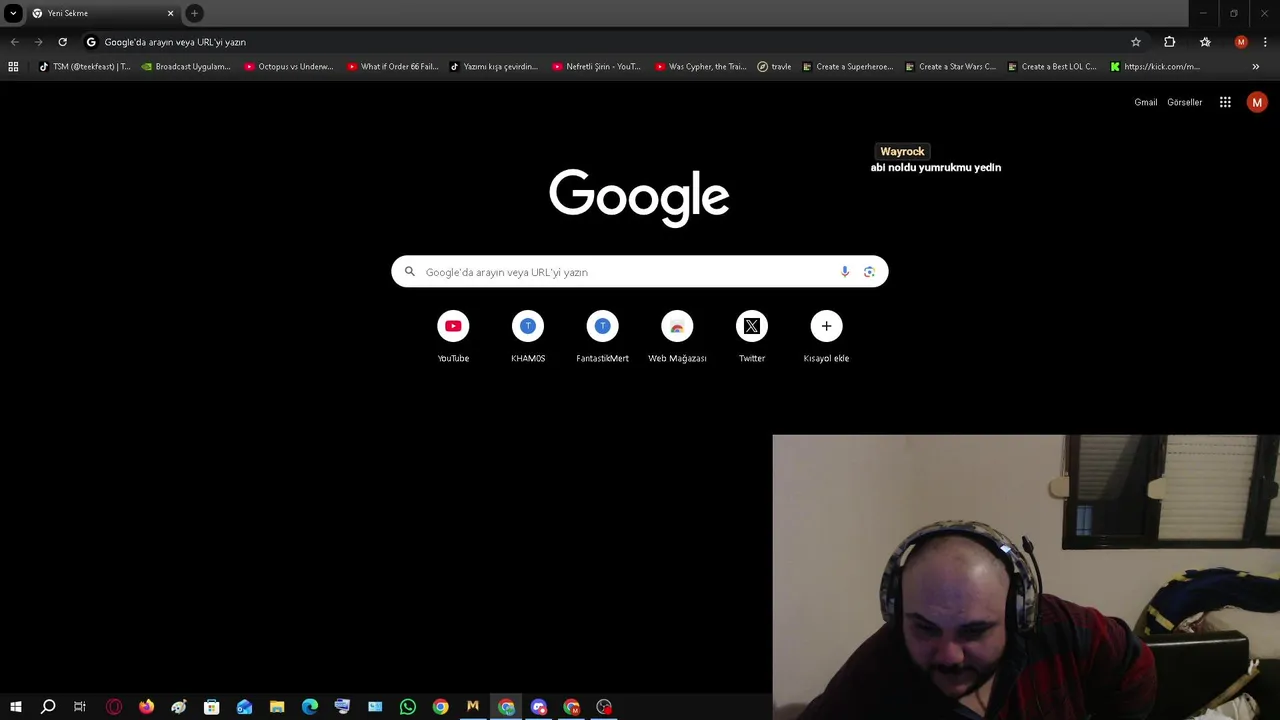Open the travle bookmark
This screenshot has width=1280, height=720.
point(775,67)
